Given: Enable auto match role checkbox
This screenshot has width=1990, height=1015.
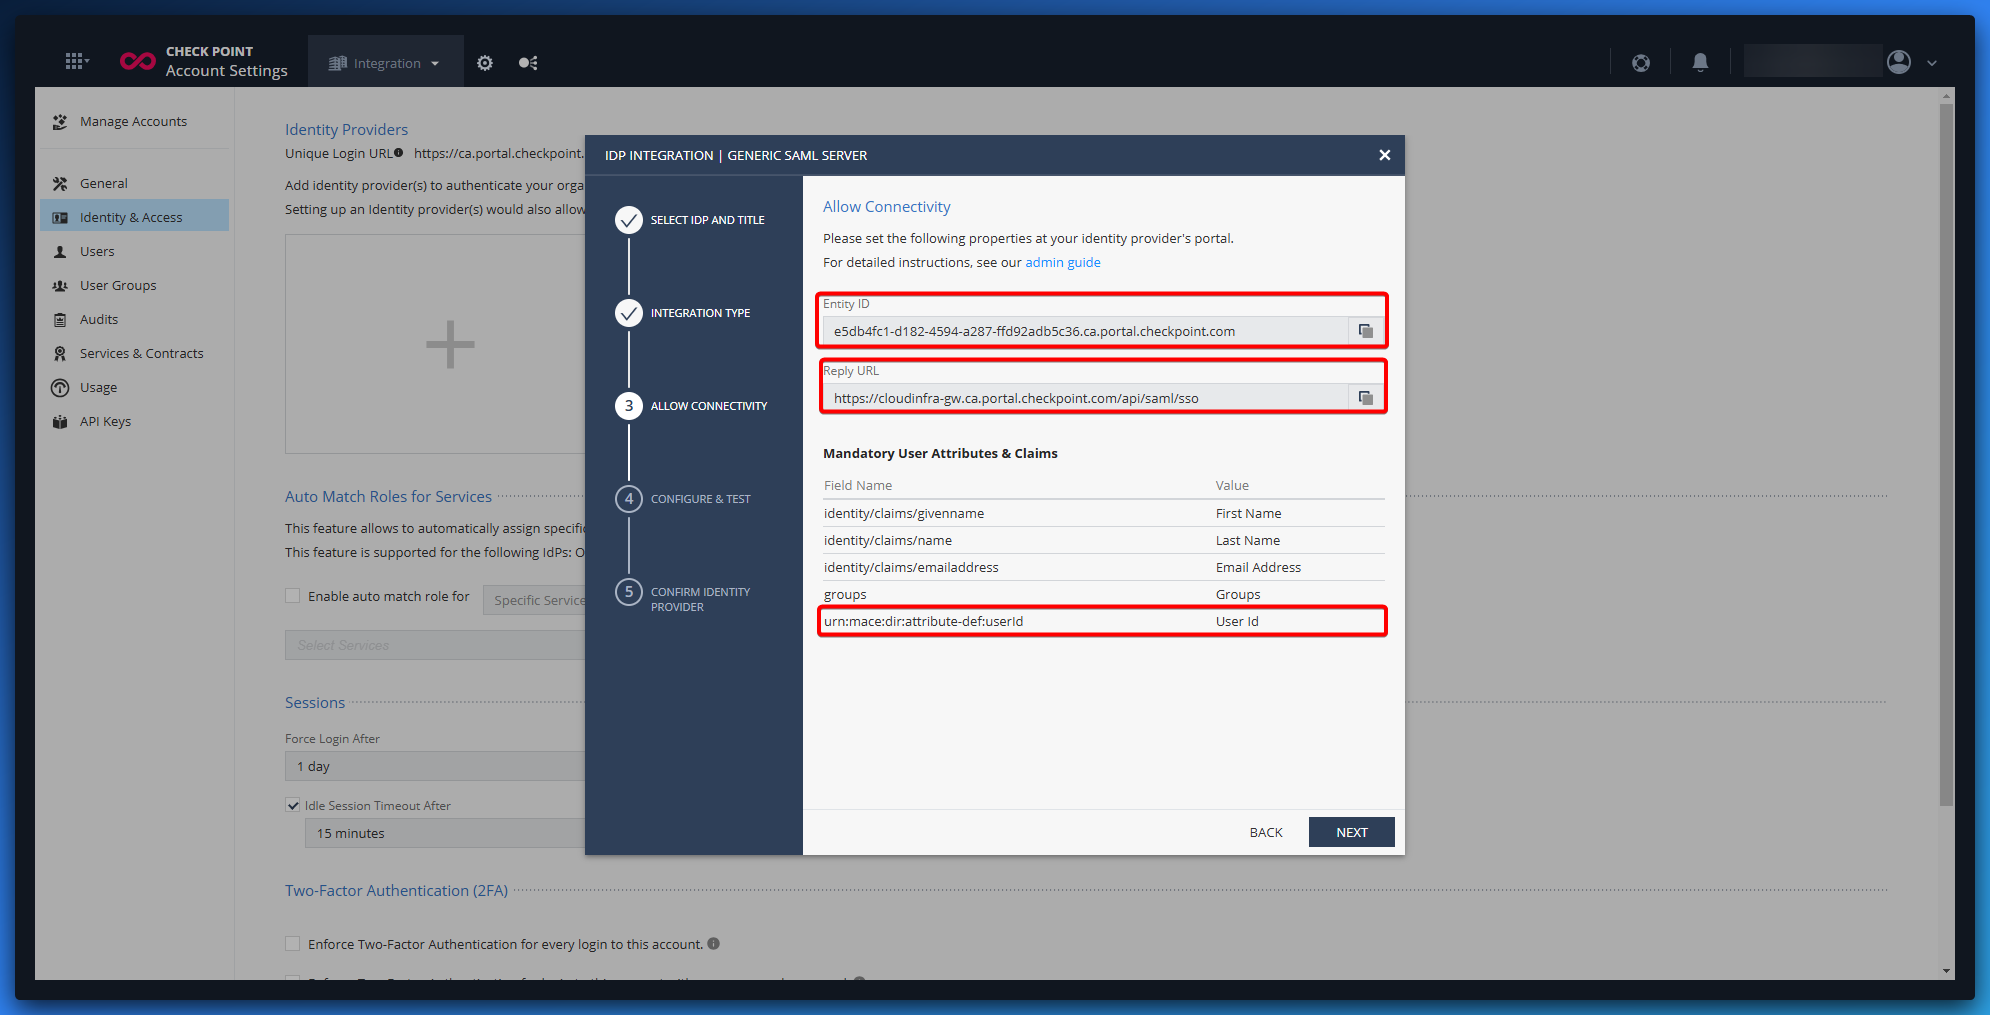Looking at the screenshot, I should click(x=293, y=596).
